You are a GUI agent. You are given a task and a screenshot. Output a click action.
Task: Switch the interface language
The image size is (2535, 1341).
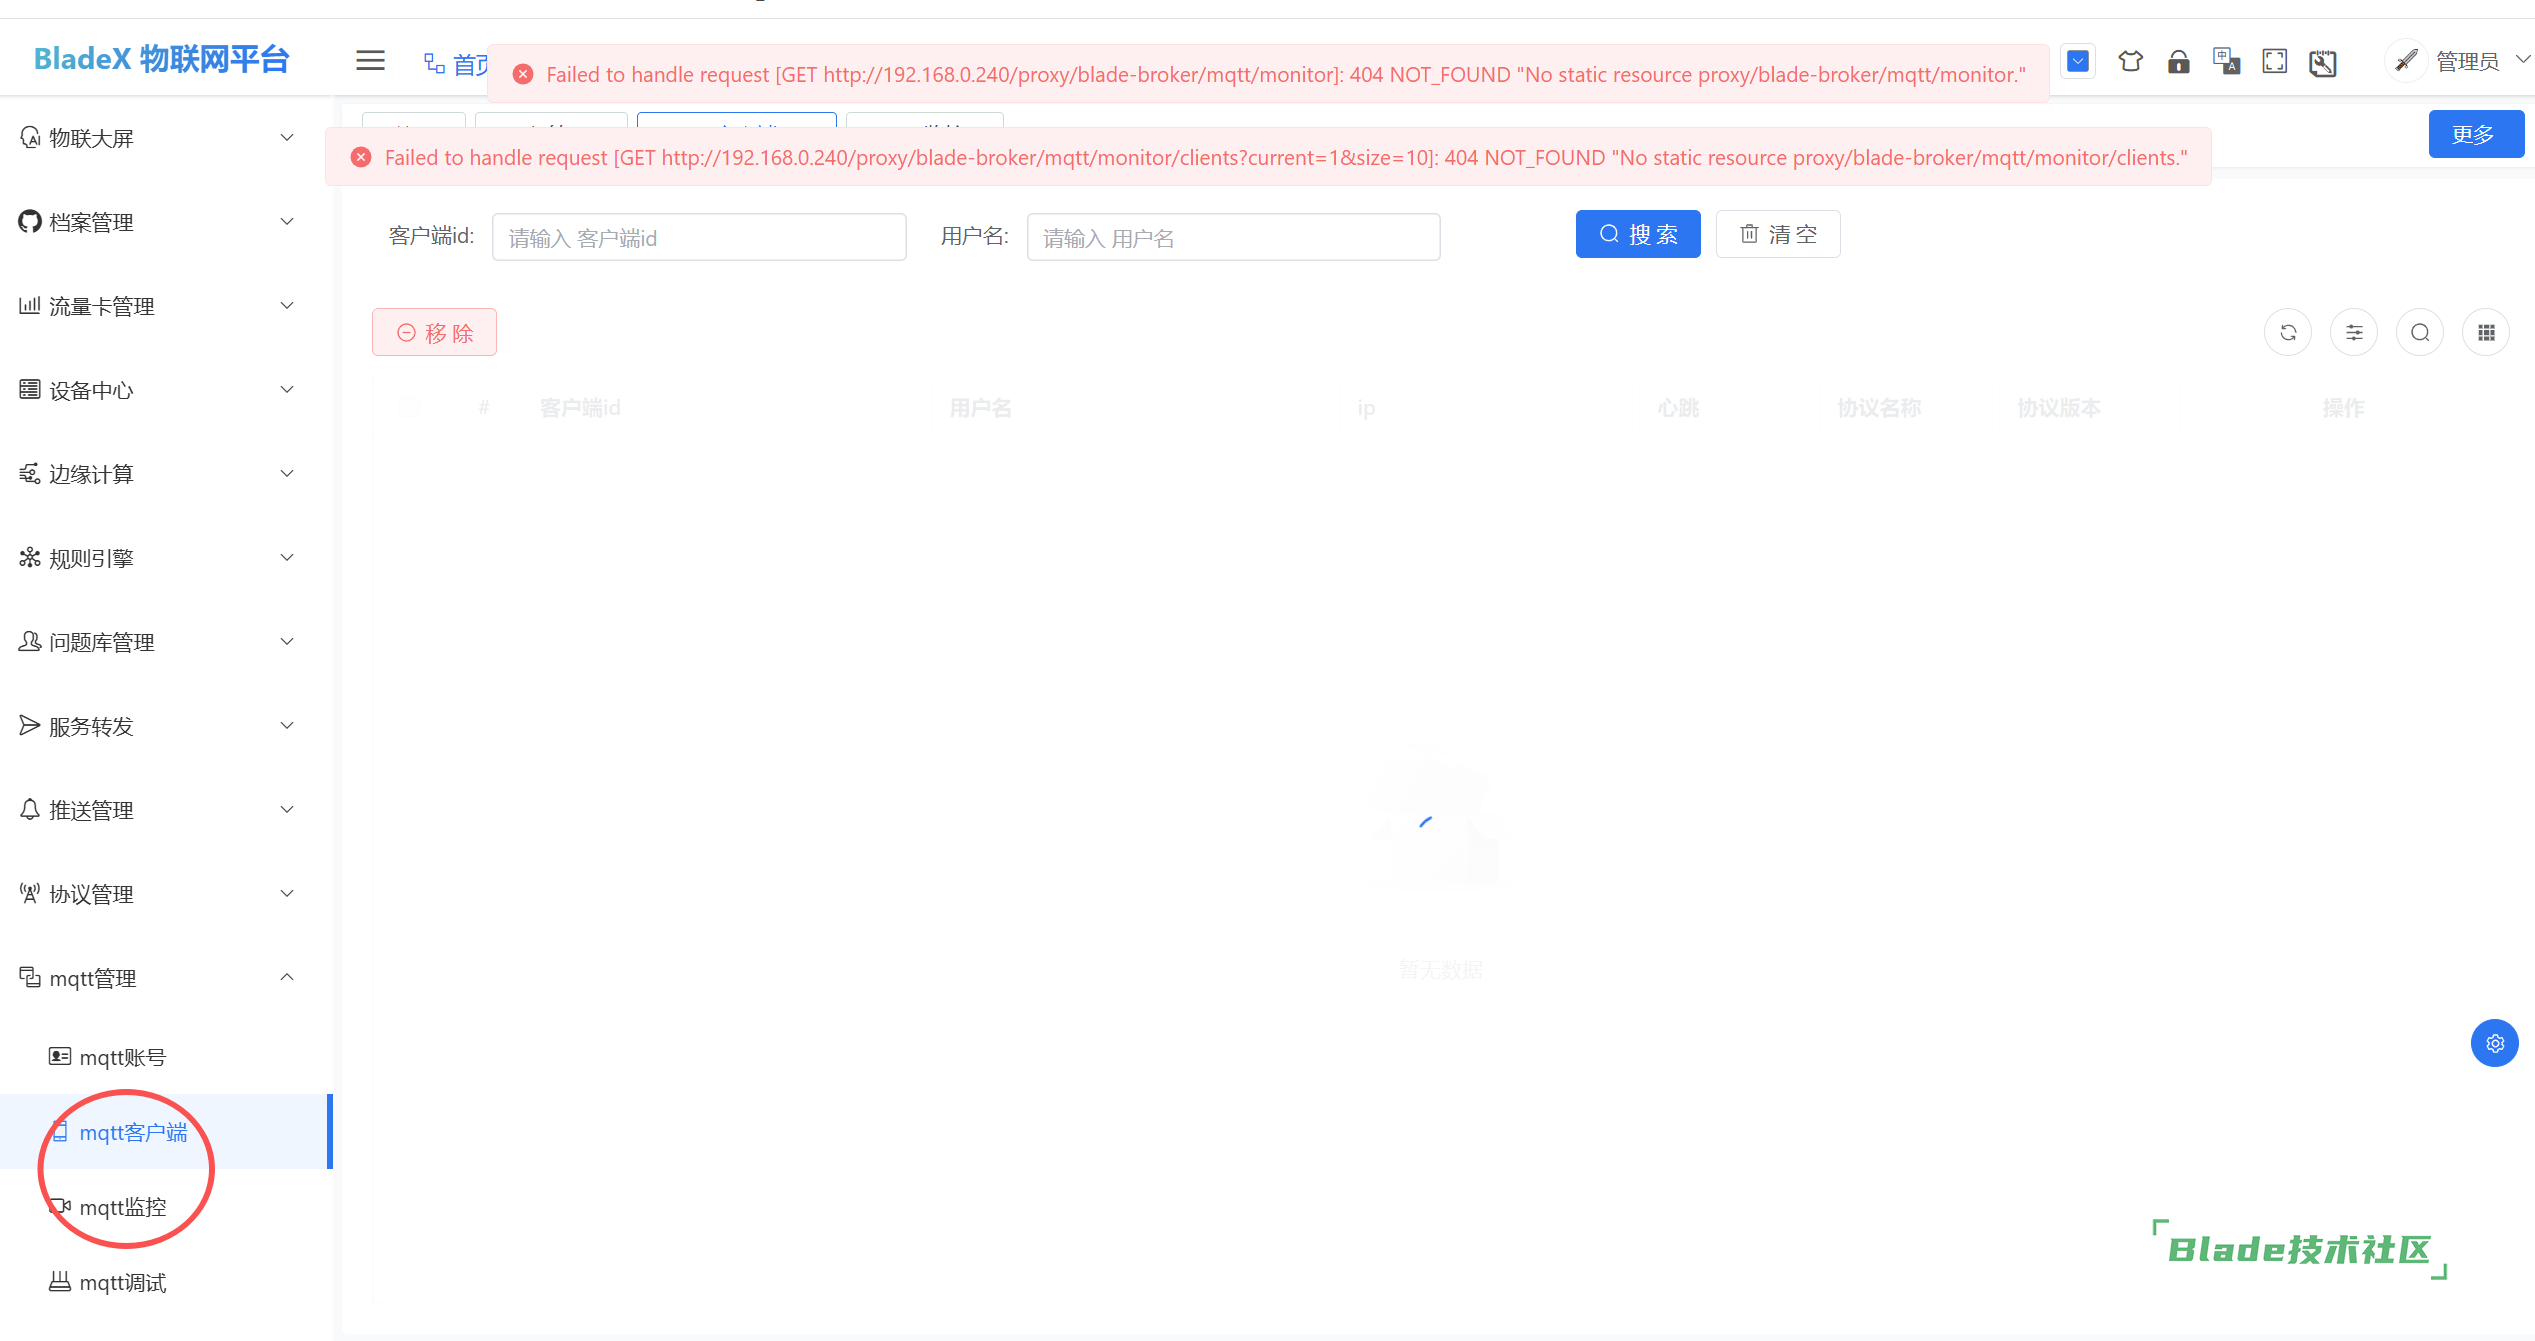[x=2227, y=61]
